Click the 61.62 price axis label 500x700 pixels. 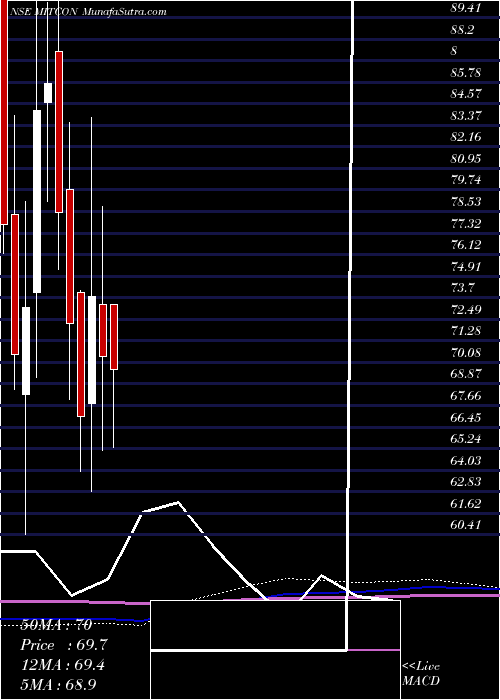click(x=466, y=504)
